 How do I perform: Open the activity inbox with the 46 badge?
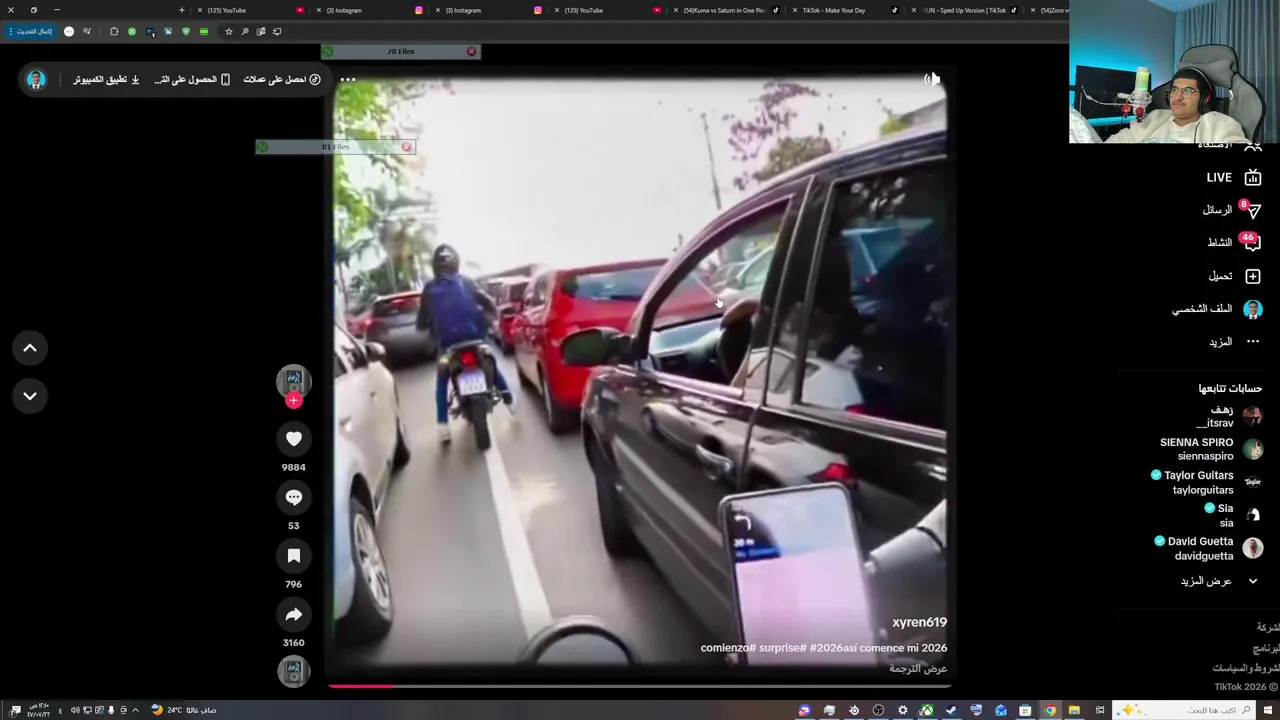[x=1234, y=242]
